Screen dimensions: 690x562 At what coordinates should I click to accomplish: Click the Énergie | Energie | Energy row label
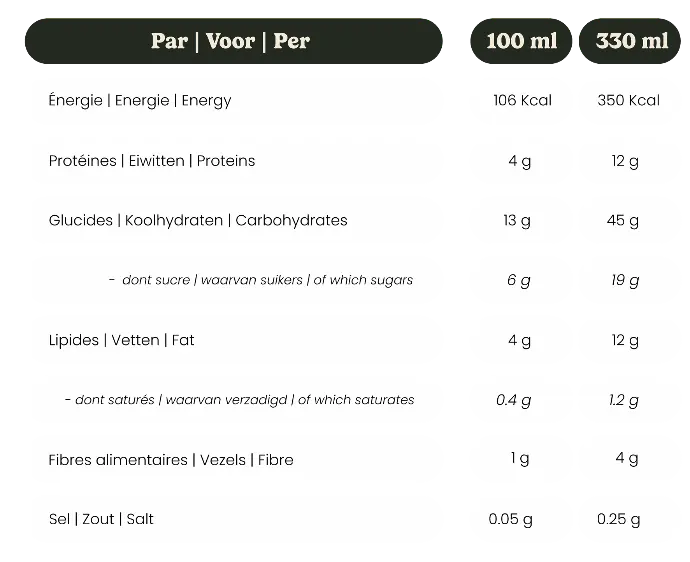point(140,100)
